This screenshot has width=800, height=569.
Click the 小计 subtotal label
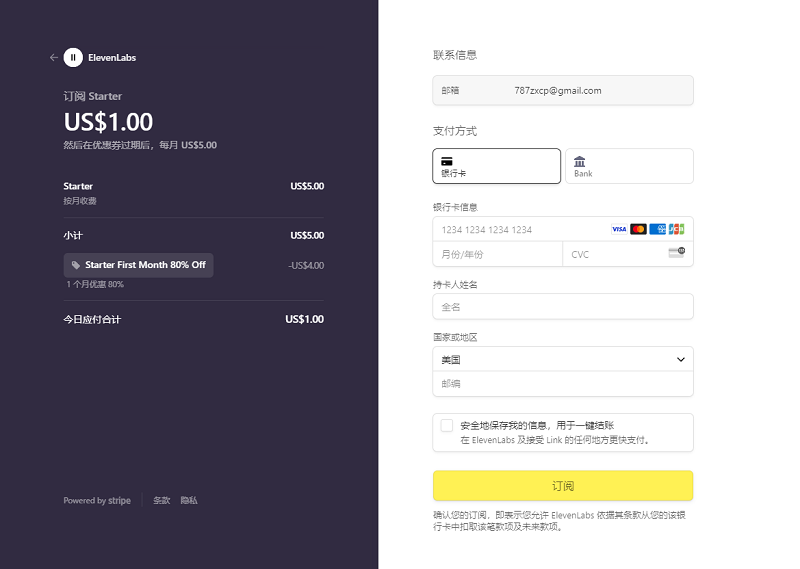click(73, 235)
